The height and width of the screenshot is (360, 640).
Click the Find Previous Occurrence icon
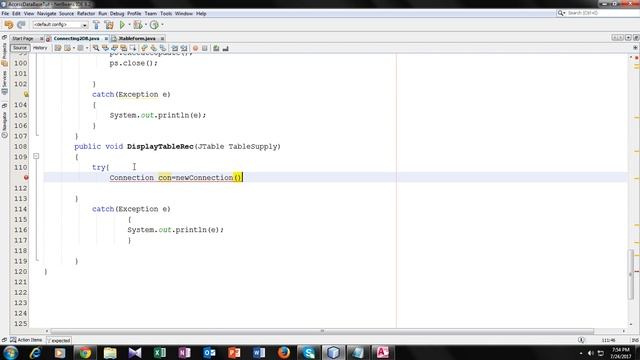pyautogui.click(x=105, y=48)
